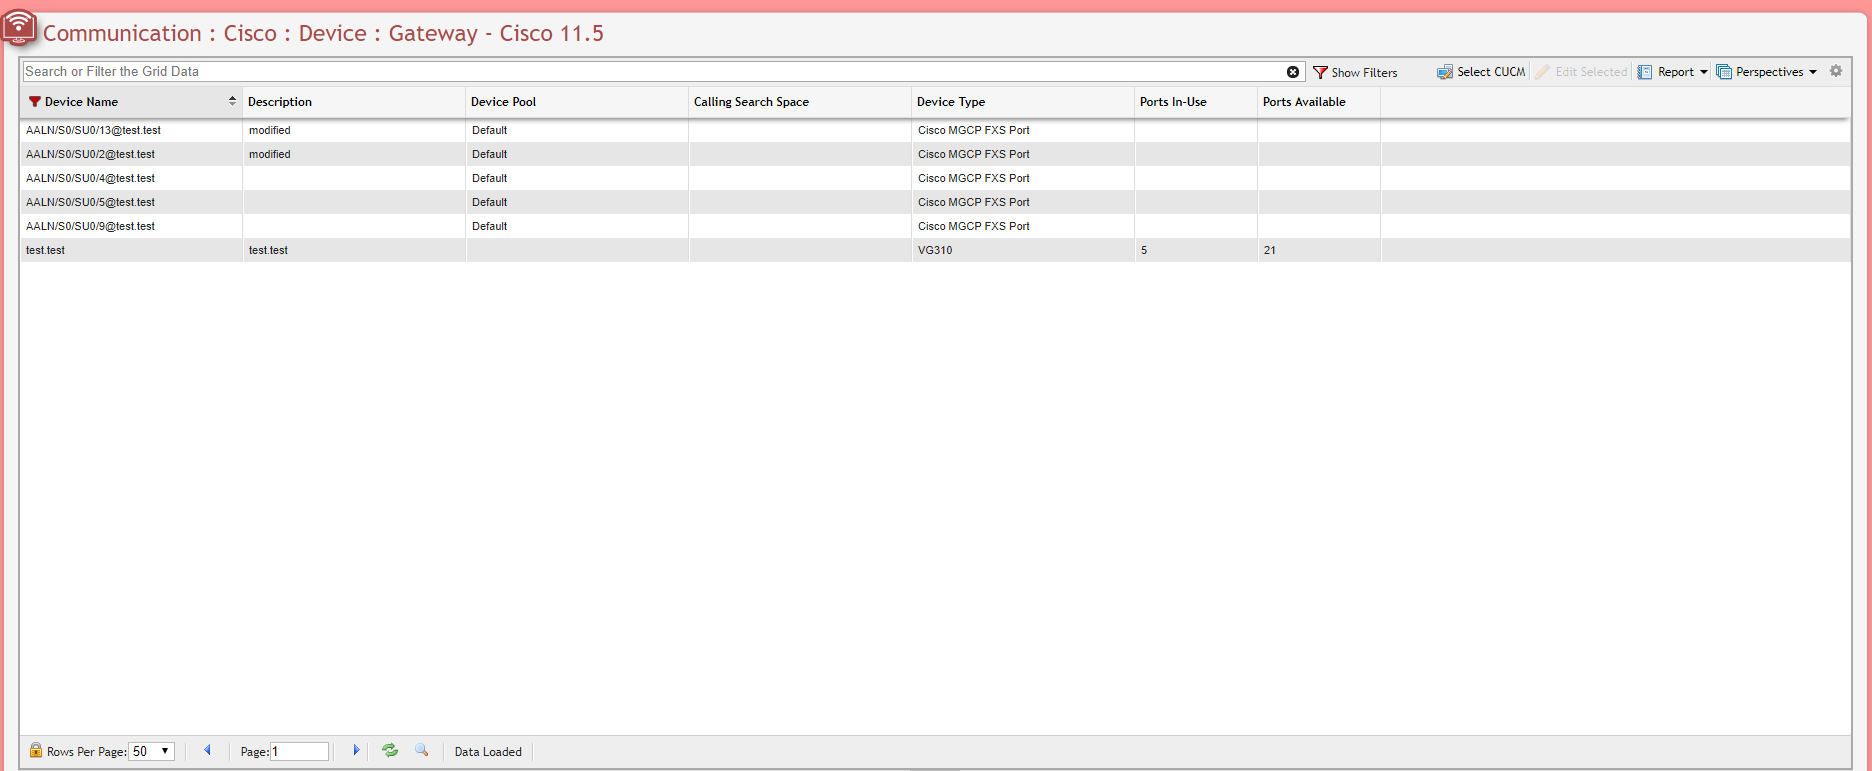Sort by the Ports In-Use column header
This screenshot has height=771, width=1872.
point(1173,102)
